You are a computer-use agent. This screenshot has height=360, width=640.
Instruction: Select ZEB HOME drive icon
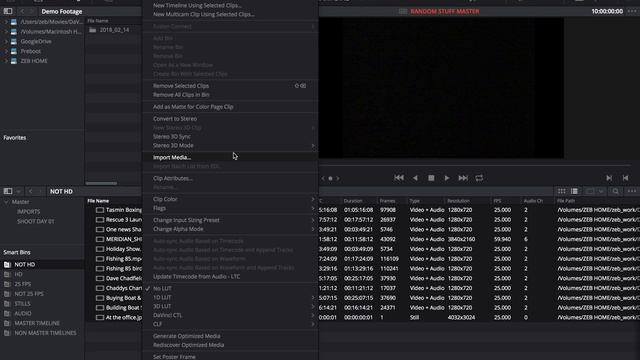pos(14,61)
